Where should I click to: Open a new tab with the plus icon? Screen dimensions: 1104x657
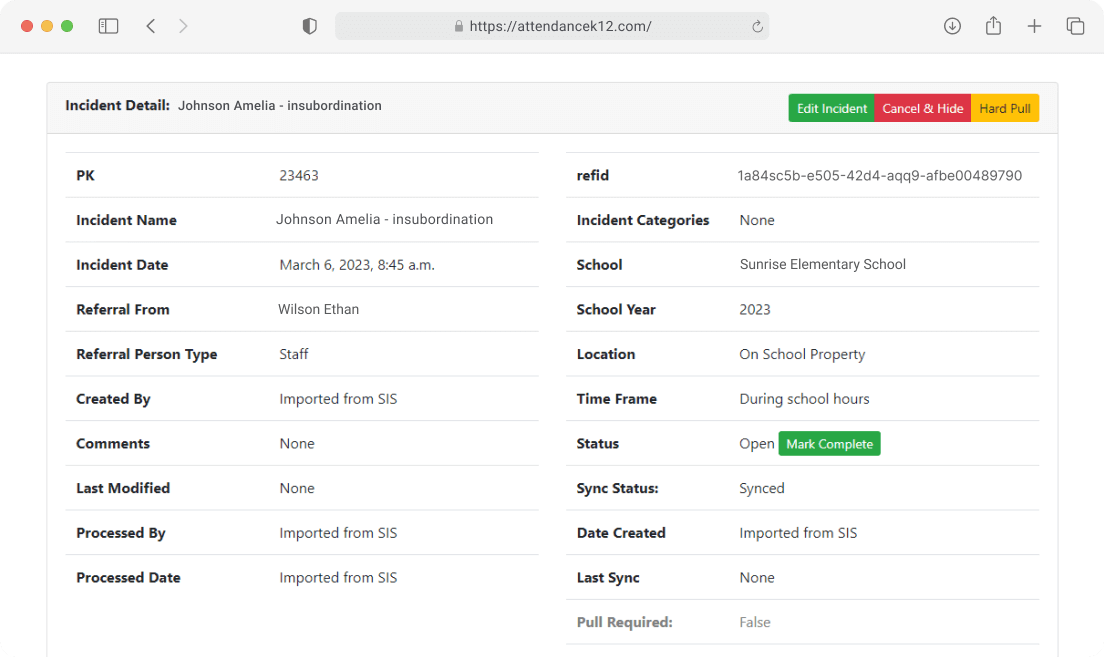1034,26
